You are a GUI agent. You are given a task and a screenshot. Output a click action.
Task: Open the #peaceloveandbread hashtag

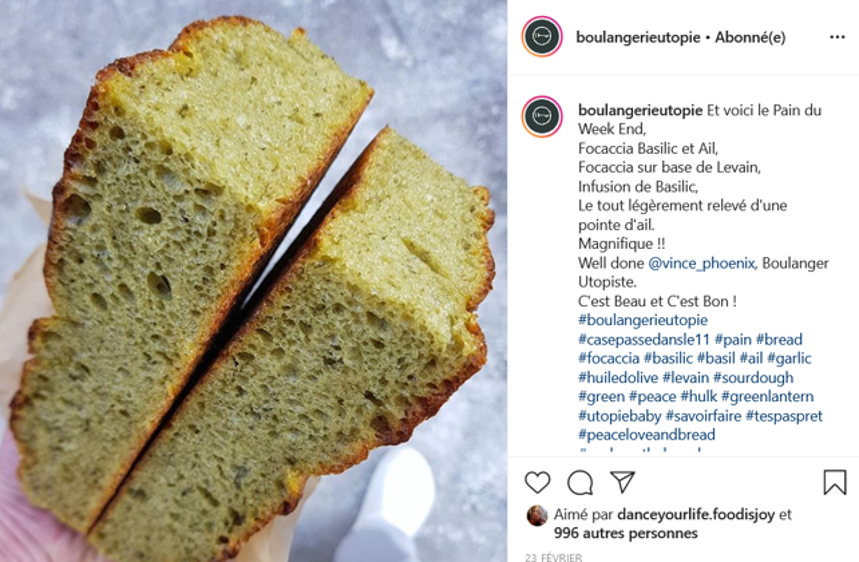coord(646,435)
